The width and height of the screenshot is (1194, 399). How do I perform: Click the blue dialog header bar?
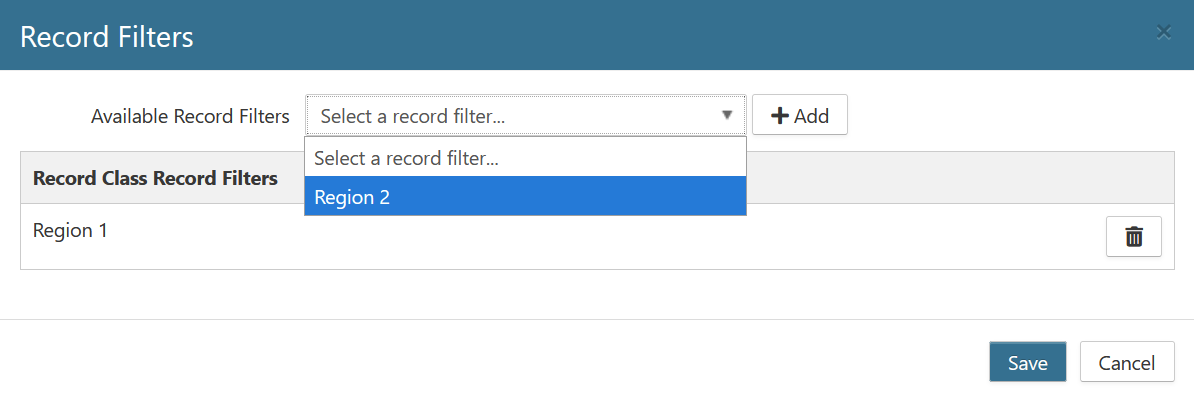point(596,35)
